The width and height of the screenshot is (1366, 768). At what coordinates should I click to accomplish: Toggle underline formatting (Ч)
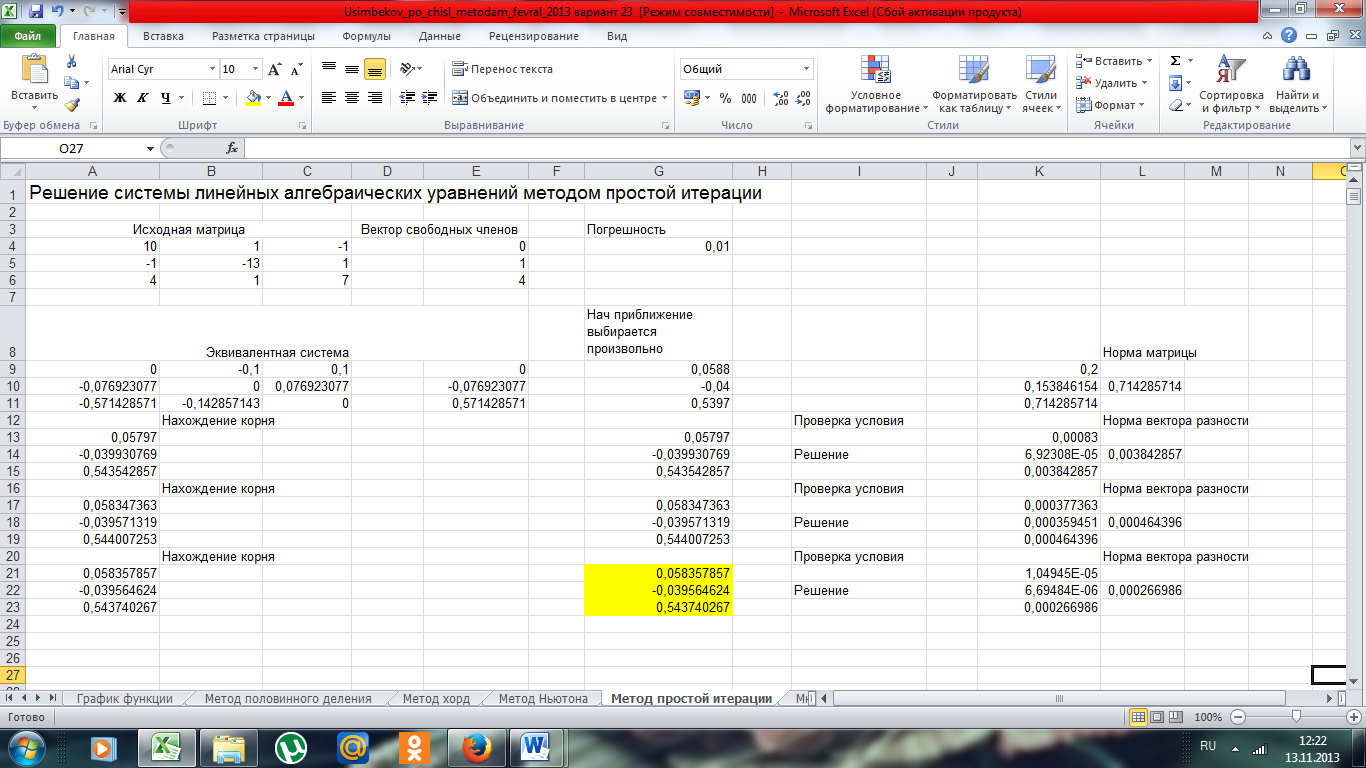tap(165, 98)
